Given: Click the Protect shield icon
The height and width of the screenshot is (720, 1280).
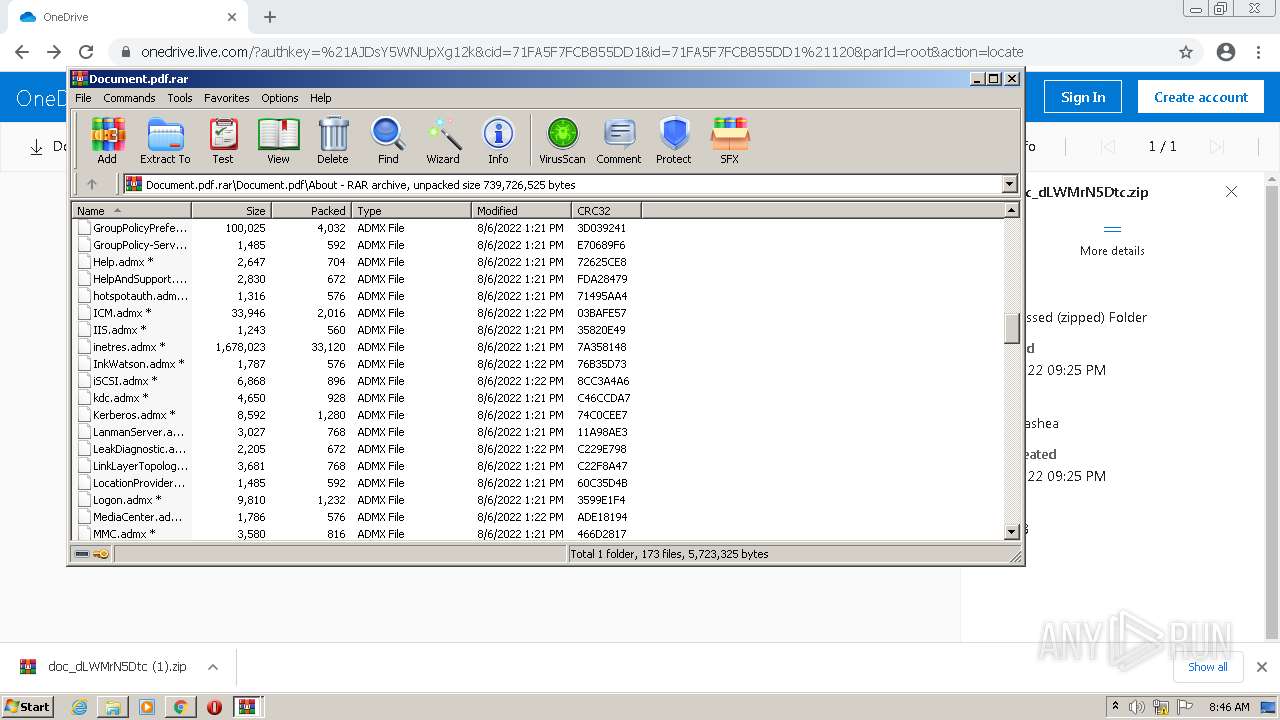Looking at the screenshot, I should (674, 140).
